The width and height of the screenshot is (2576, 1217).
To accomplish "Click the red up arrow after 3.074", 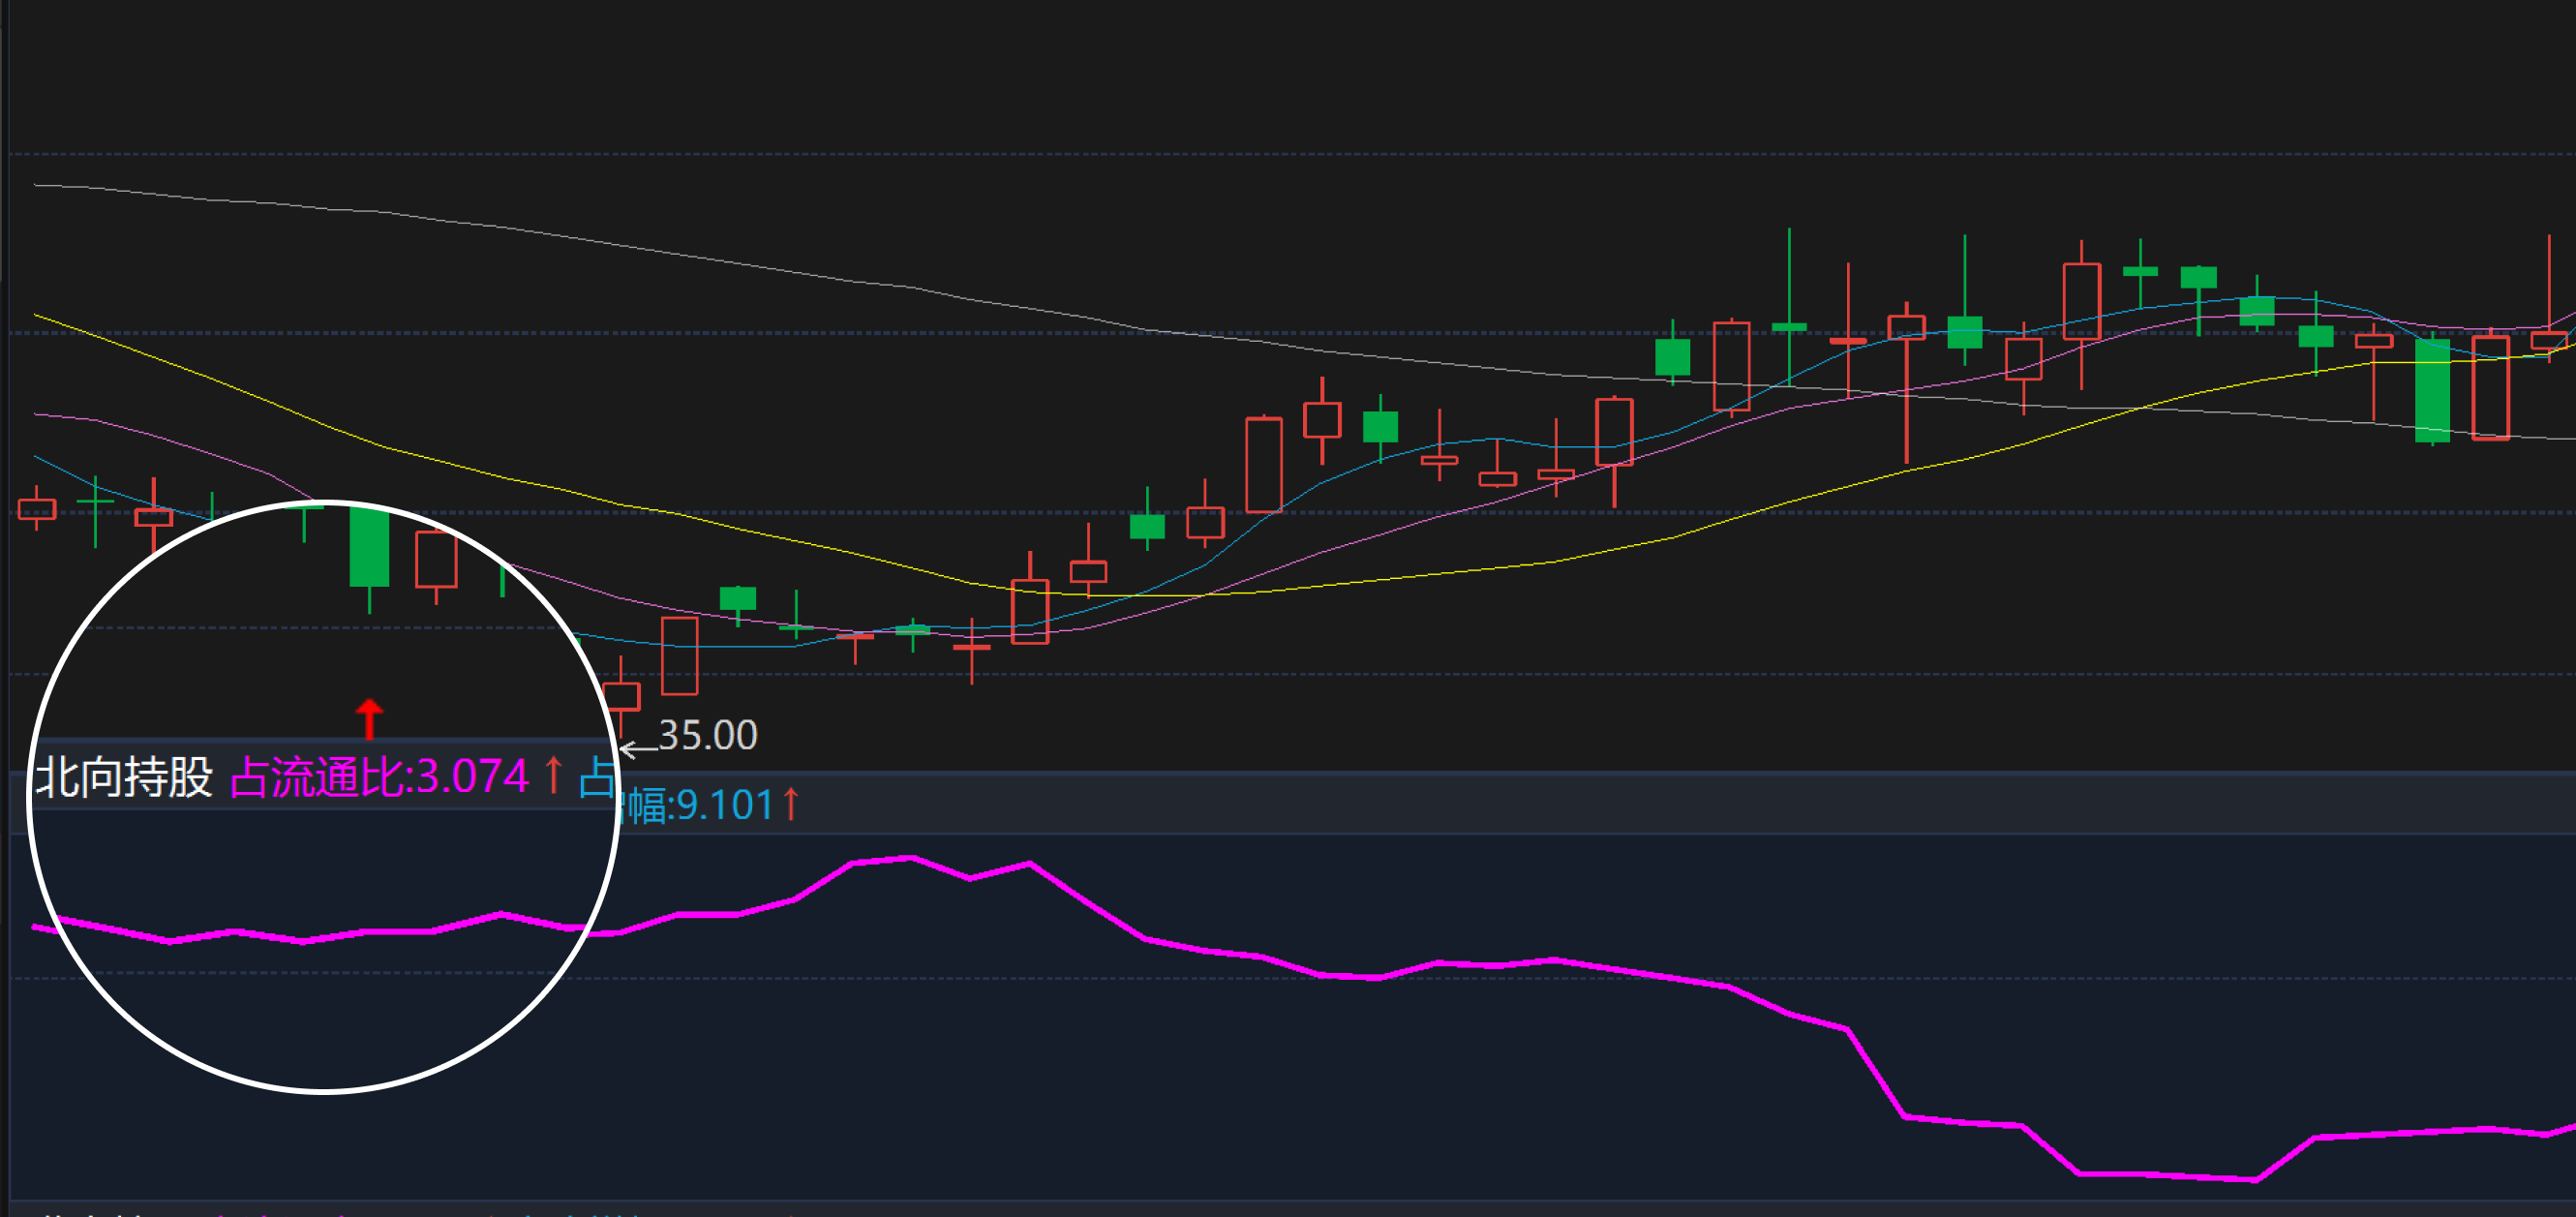I will [x=553, y=776].
